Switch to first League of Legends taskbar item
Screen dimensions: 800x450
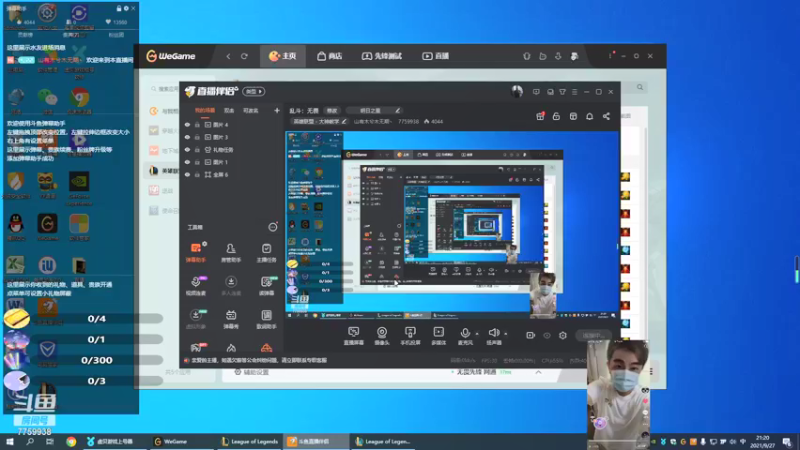tap(250, 442)
